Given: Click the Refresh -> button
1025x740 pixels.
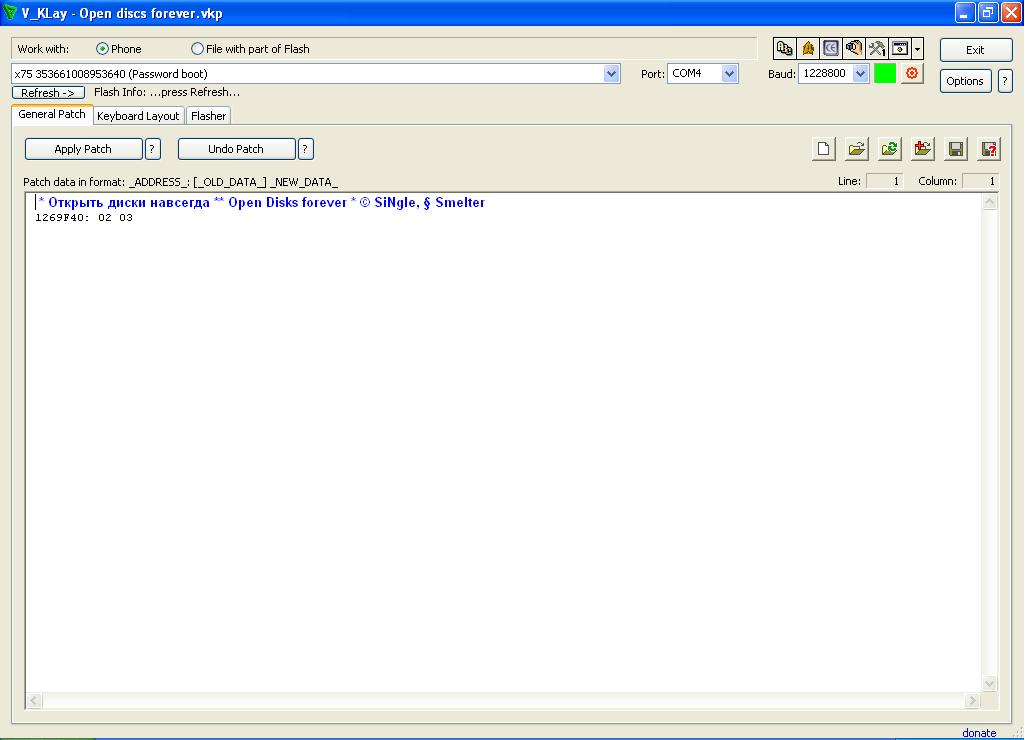Looking at the screenshot, I should [48, 93].
